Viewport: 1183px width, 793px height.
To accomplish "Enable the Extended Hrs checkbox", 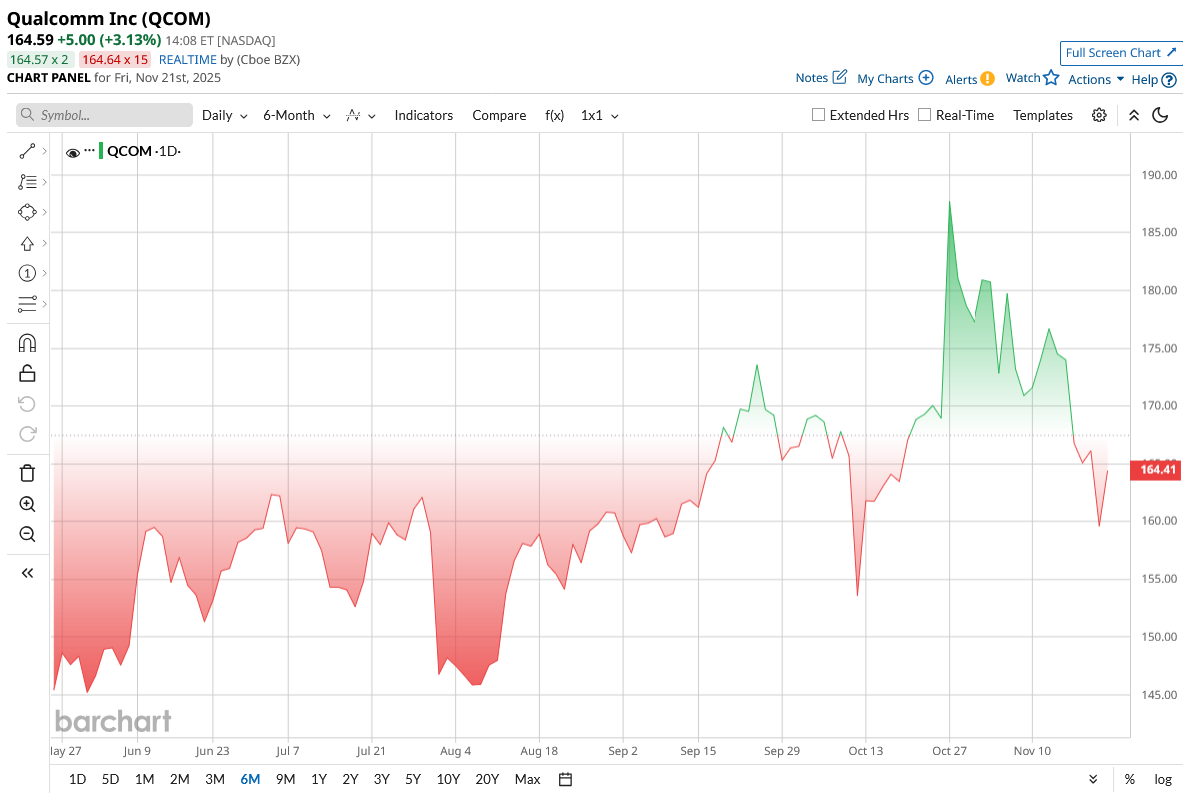I will pos(818,115).
